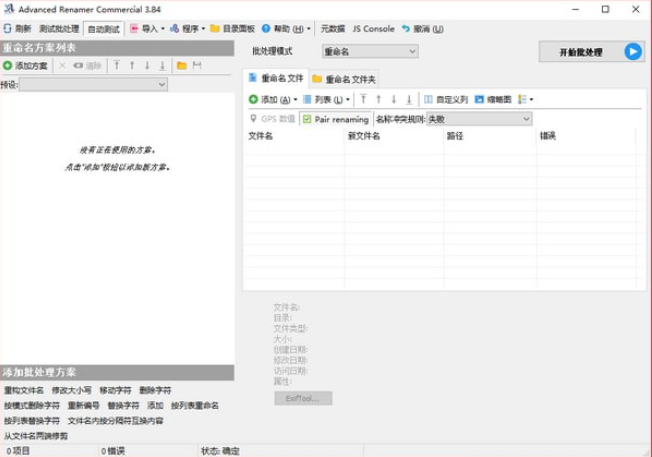Move method up in method list toolbar

click(x=132, y=65)
